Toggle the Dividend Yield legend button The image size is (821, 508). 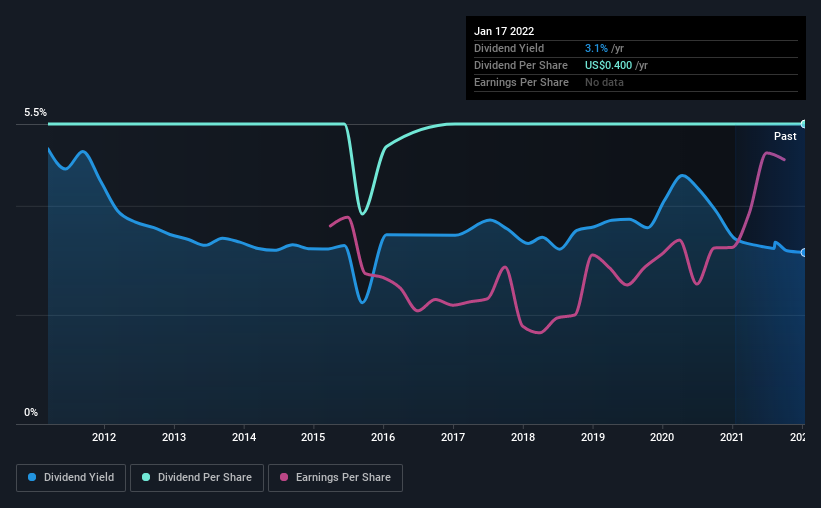[x=71, y=478]
